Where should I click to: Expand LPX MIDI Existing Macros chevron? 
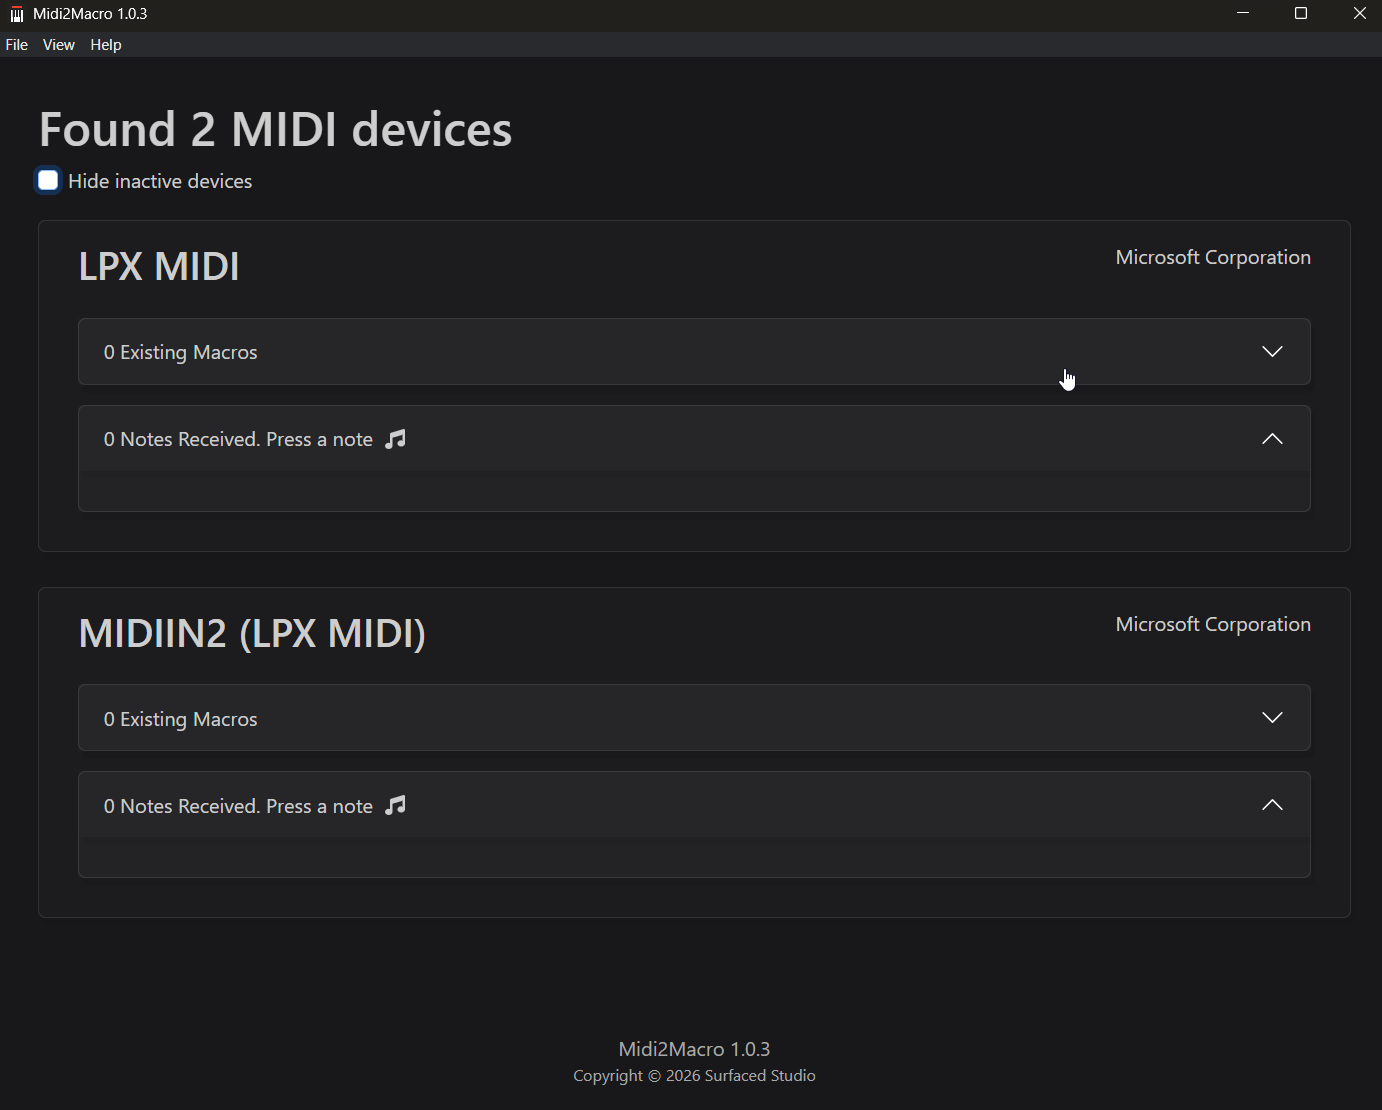pyautogui.click(x=1271, y=351)
